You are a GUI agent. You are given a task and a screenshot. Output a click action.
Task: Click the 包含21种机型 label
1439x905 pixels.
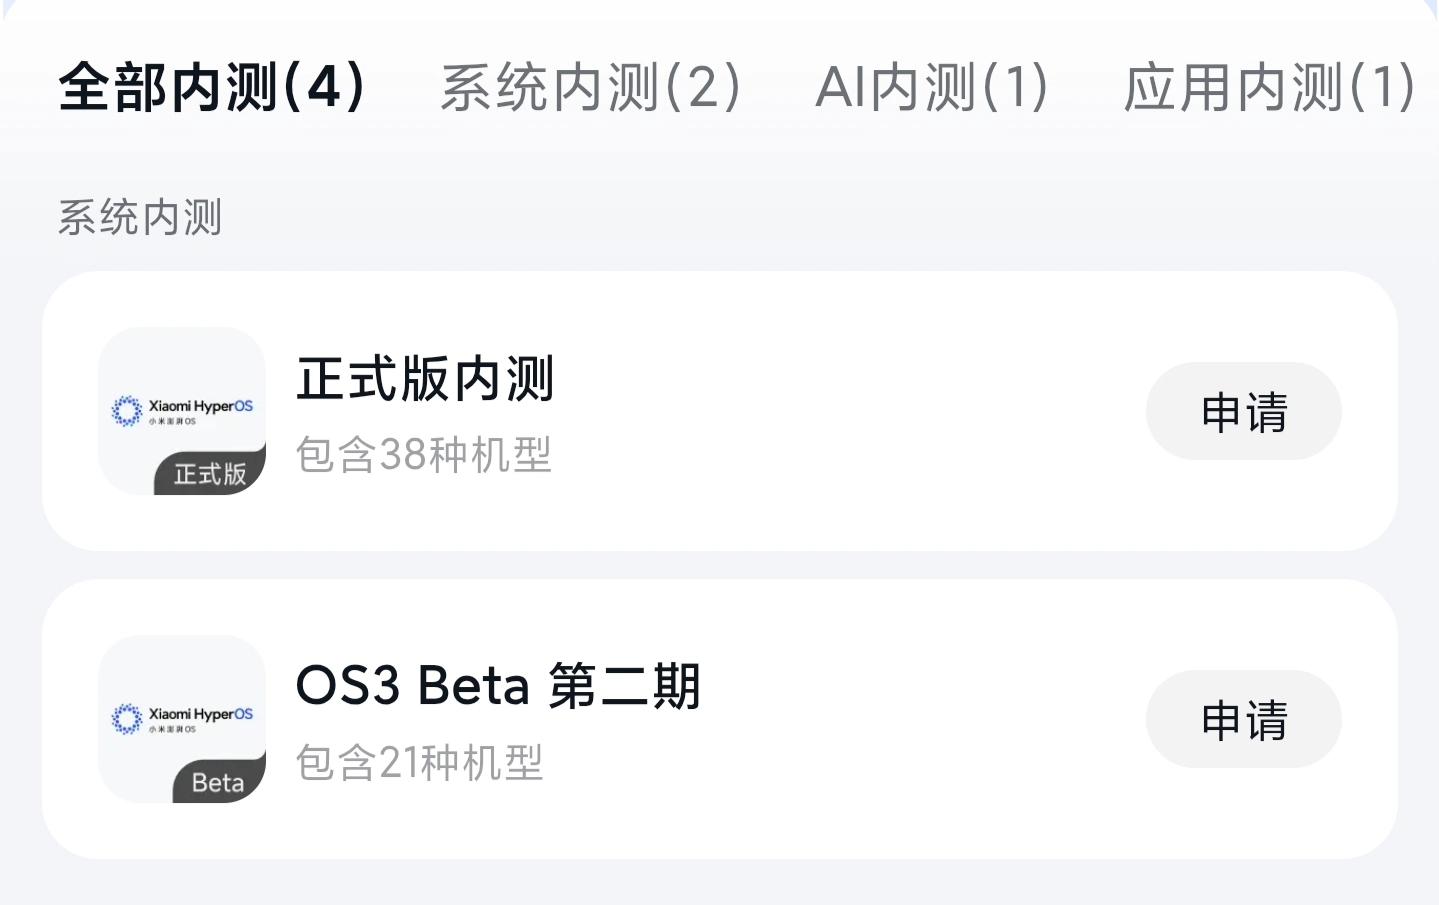421,763
